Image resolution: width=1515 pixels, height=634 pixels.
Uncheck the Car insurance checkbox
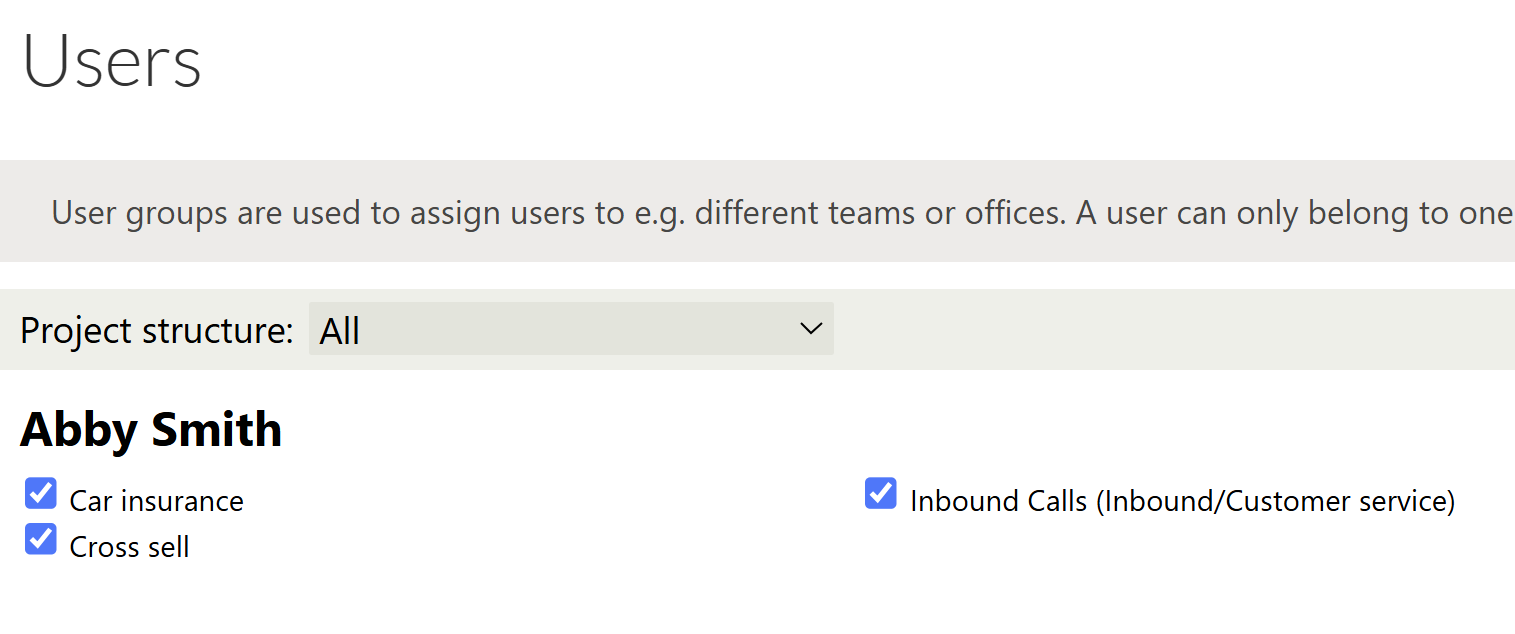[x=41, y=493]
